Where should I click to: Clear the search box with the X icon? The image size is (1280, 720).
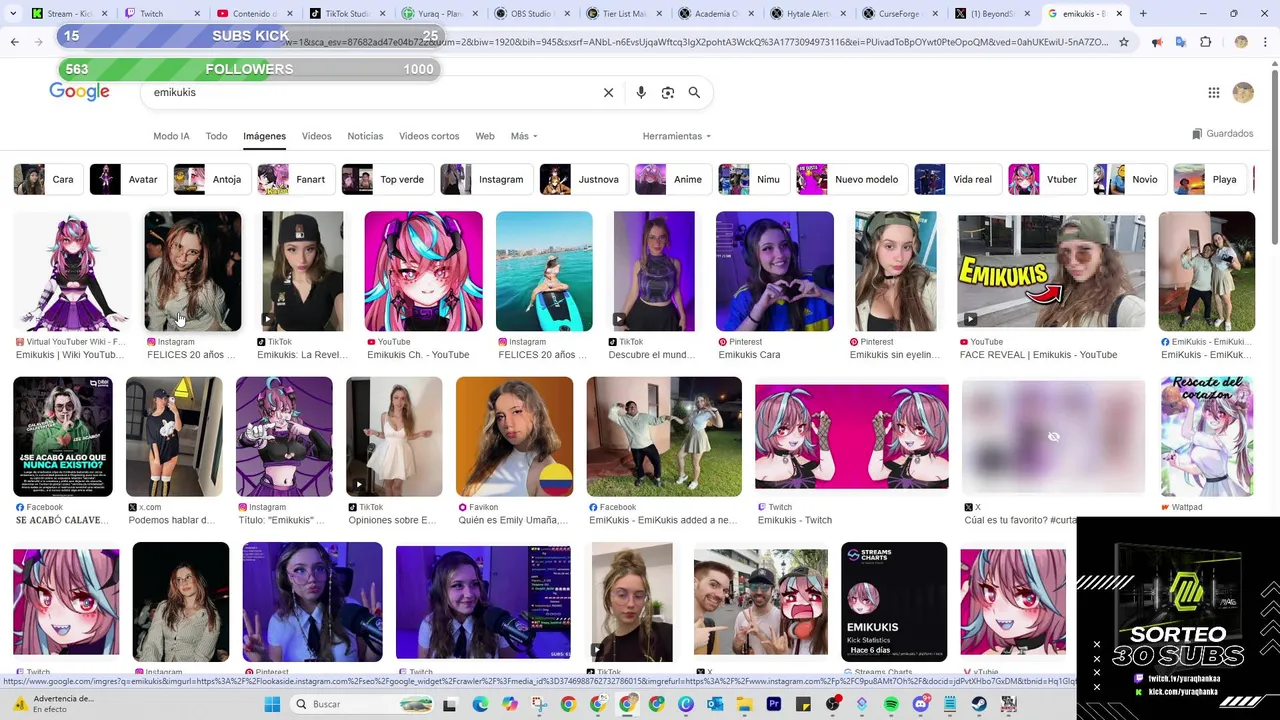pyautogui.click(x=608, y=92)
